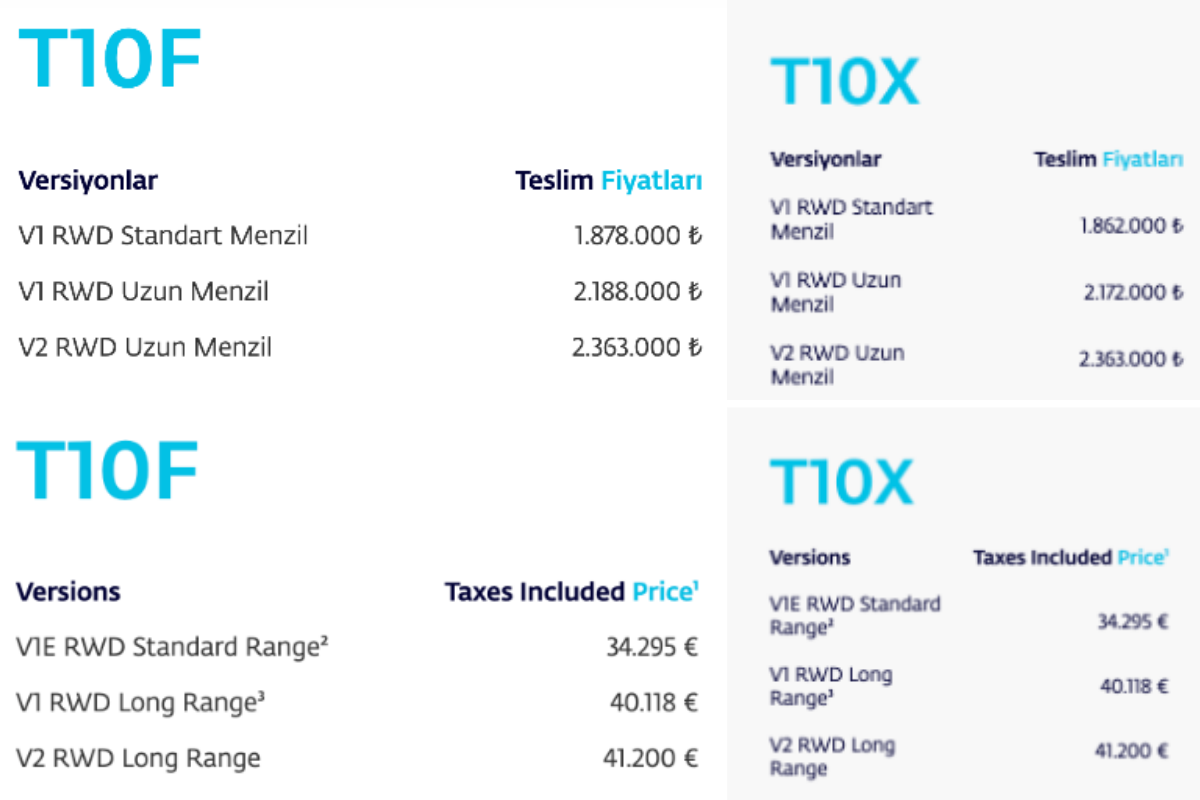Click the 1.878.000 ₺ price
This screenshot has height=800, width=1200.
pyautogui.click(x=638, y=236)
